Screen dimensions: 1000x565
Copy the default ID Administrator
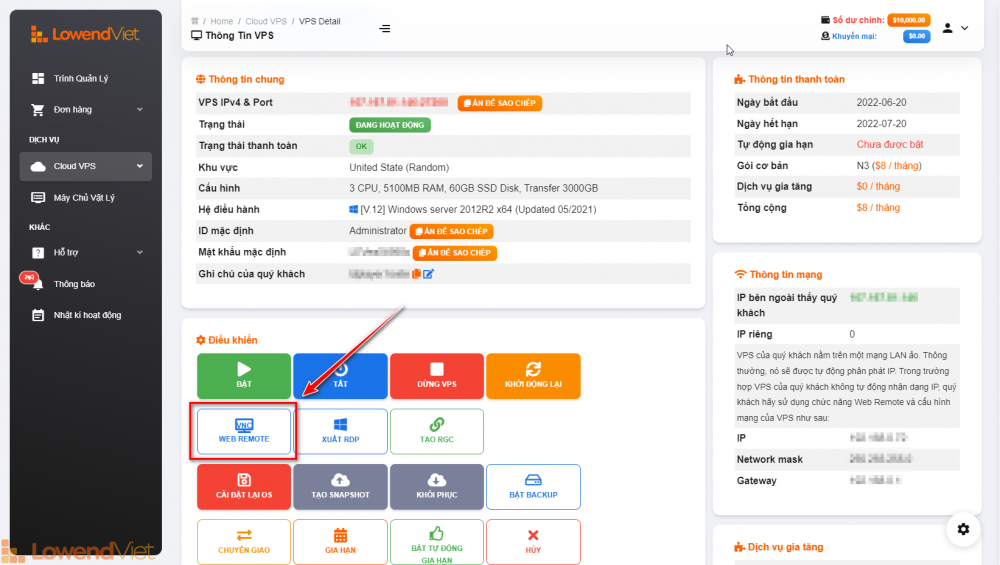452,231
